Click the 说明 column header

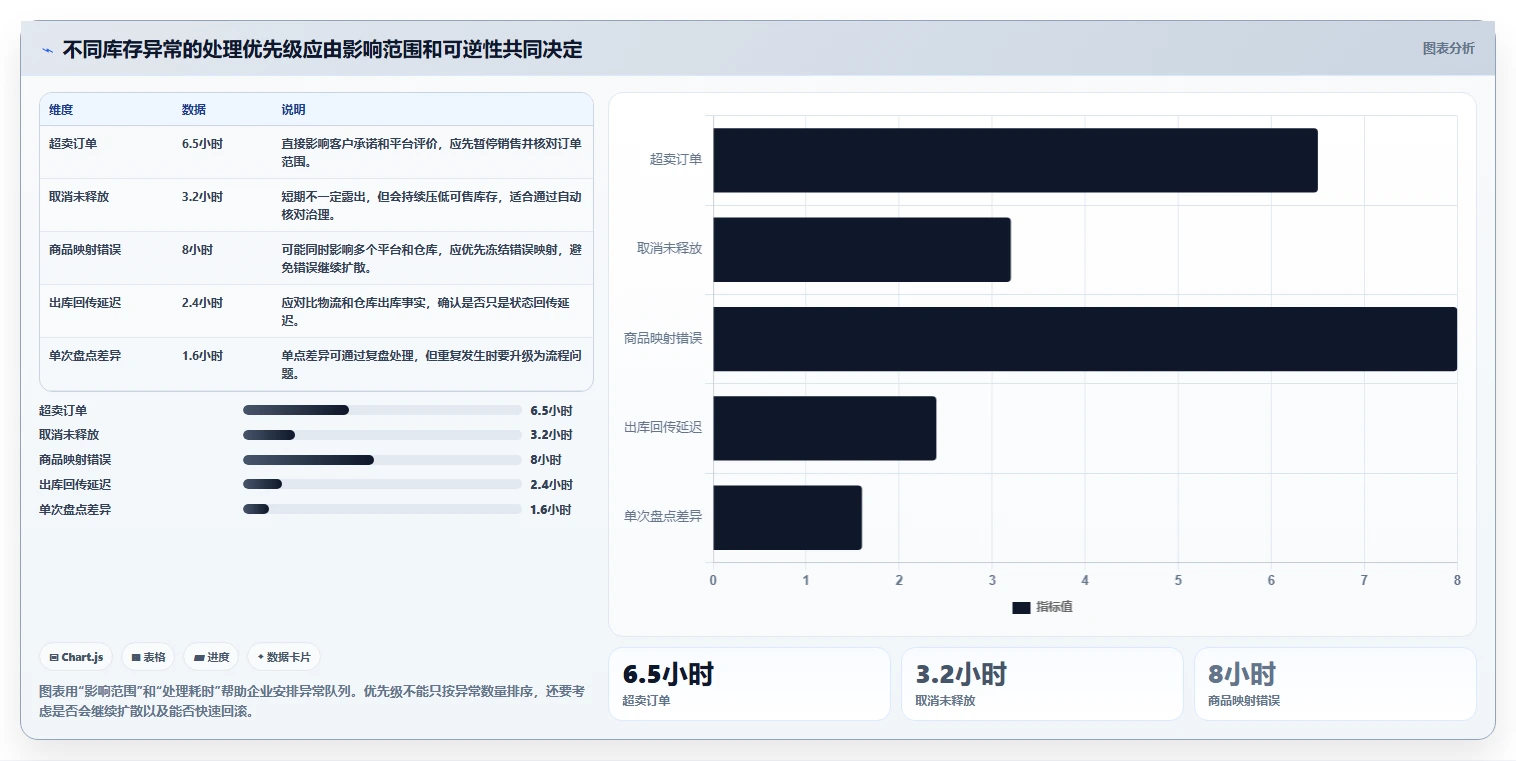[x=293, y=109]
